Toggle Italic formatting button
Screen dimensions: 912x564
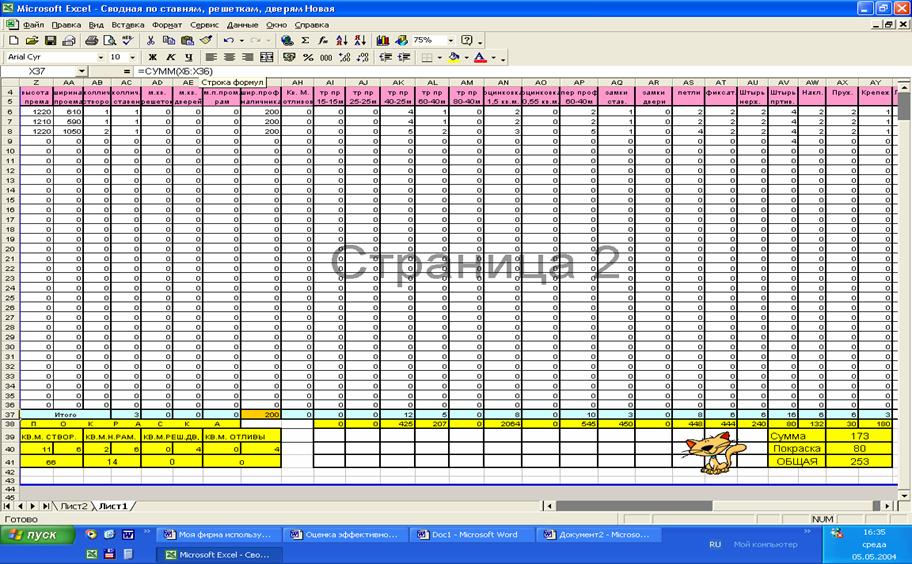pyautogui.click(x=170, y=58)
